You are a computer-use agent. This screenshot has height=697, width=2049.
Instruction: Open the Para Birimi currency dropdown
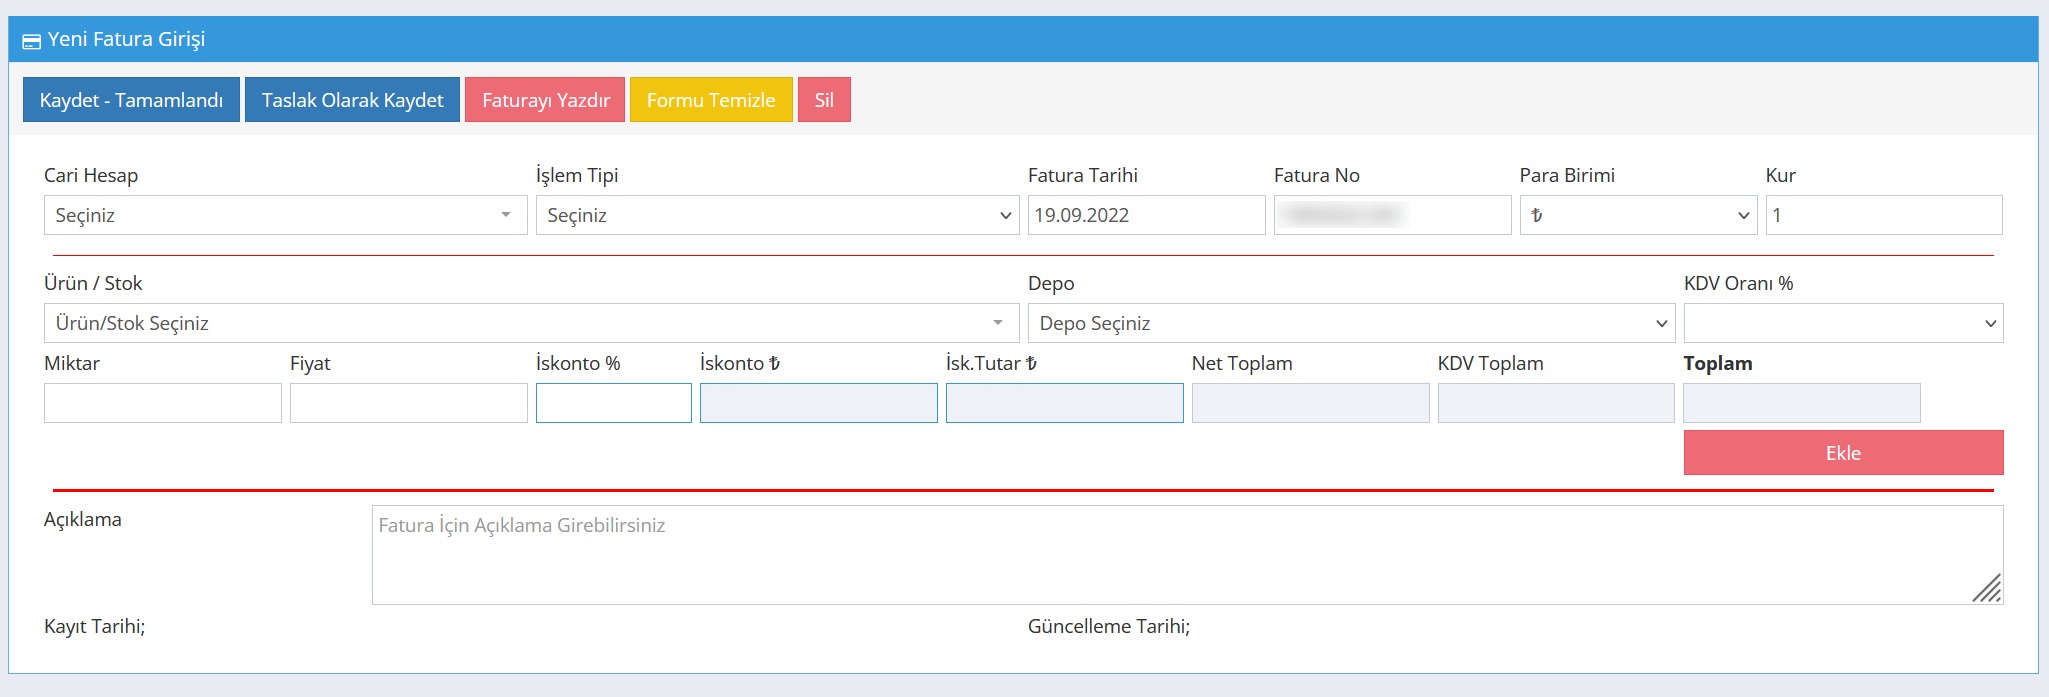[x=1637, y=215]
